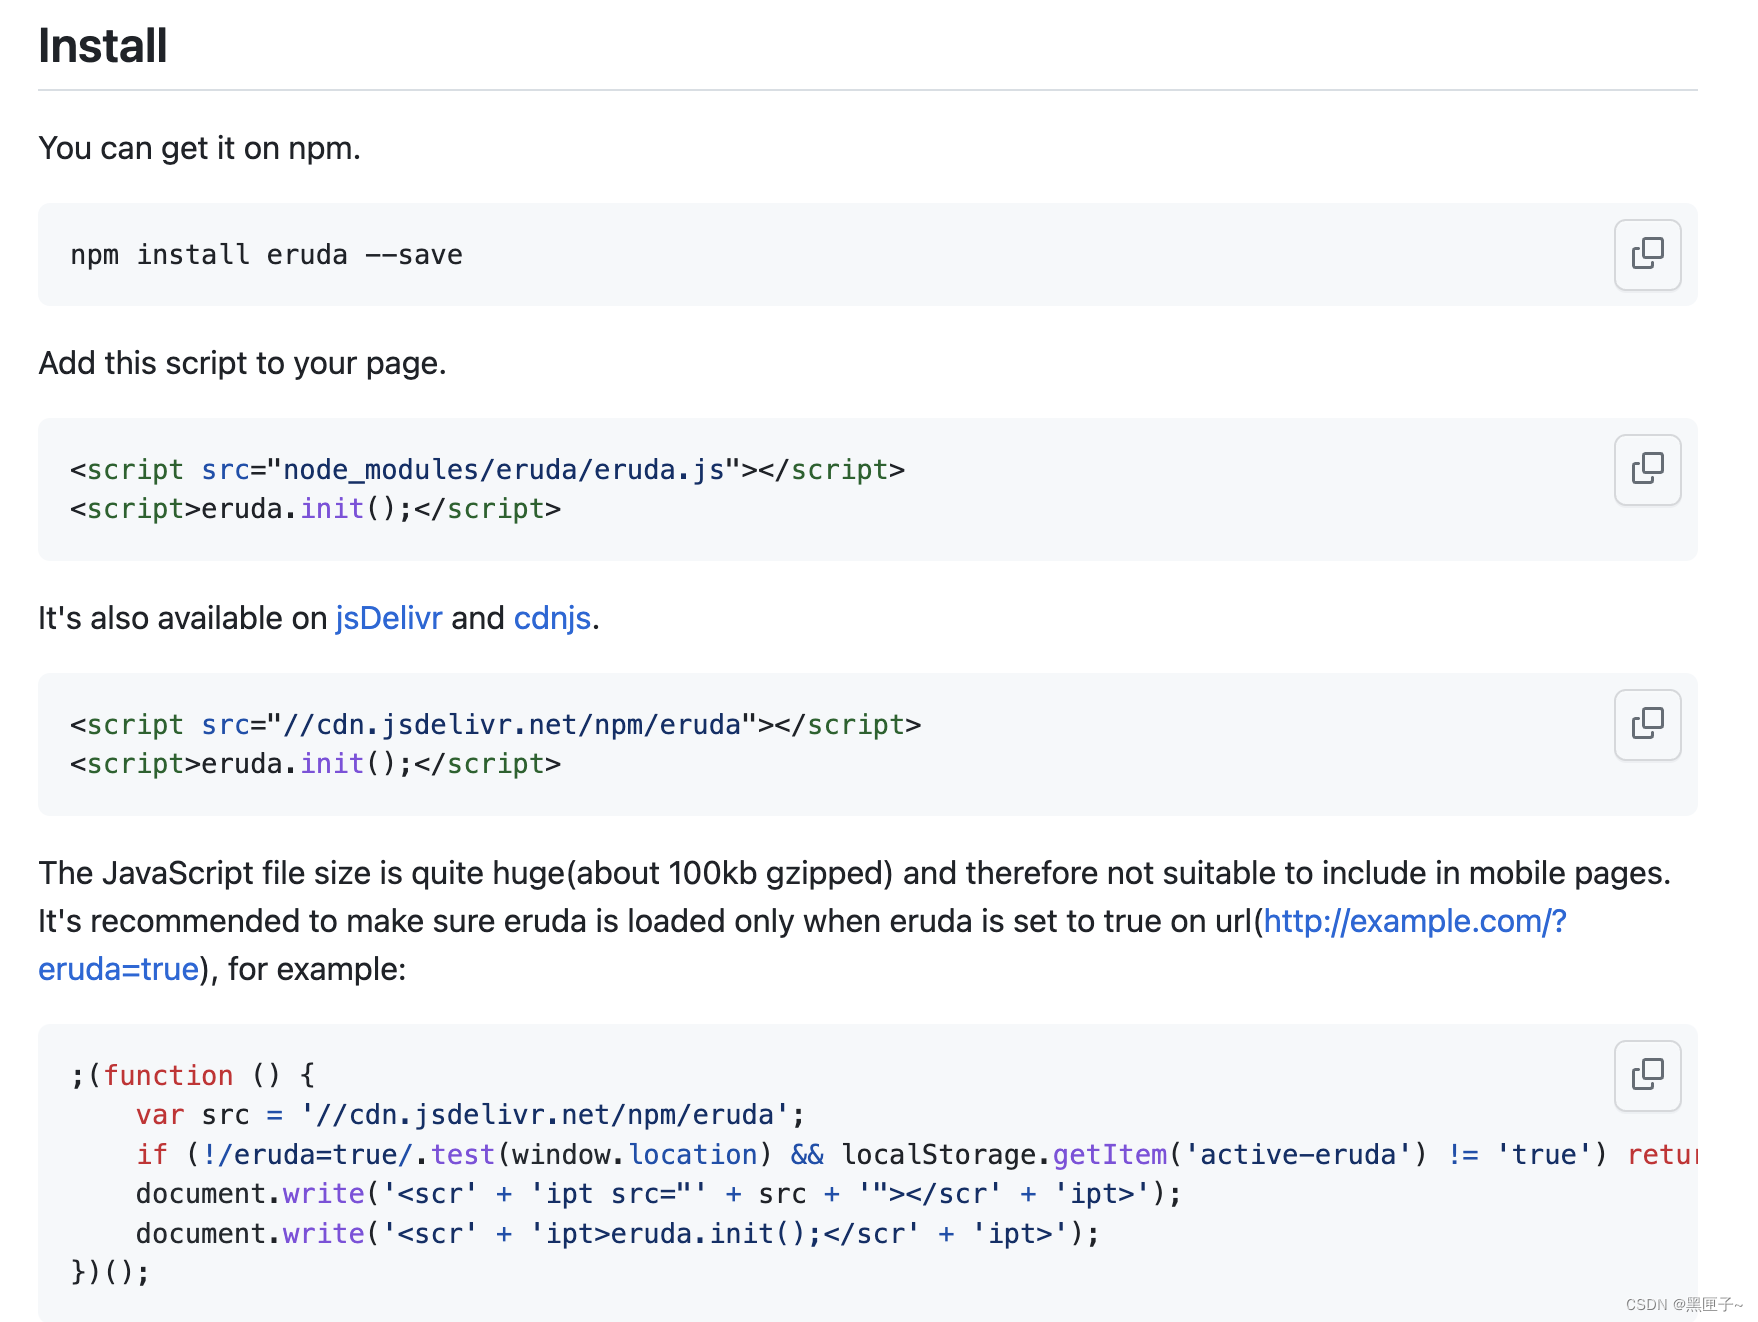Click the document.write 'ipt src=' line
The height and width of the screenshot is (1322, 1758).
point(659,1194)
